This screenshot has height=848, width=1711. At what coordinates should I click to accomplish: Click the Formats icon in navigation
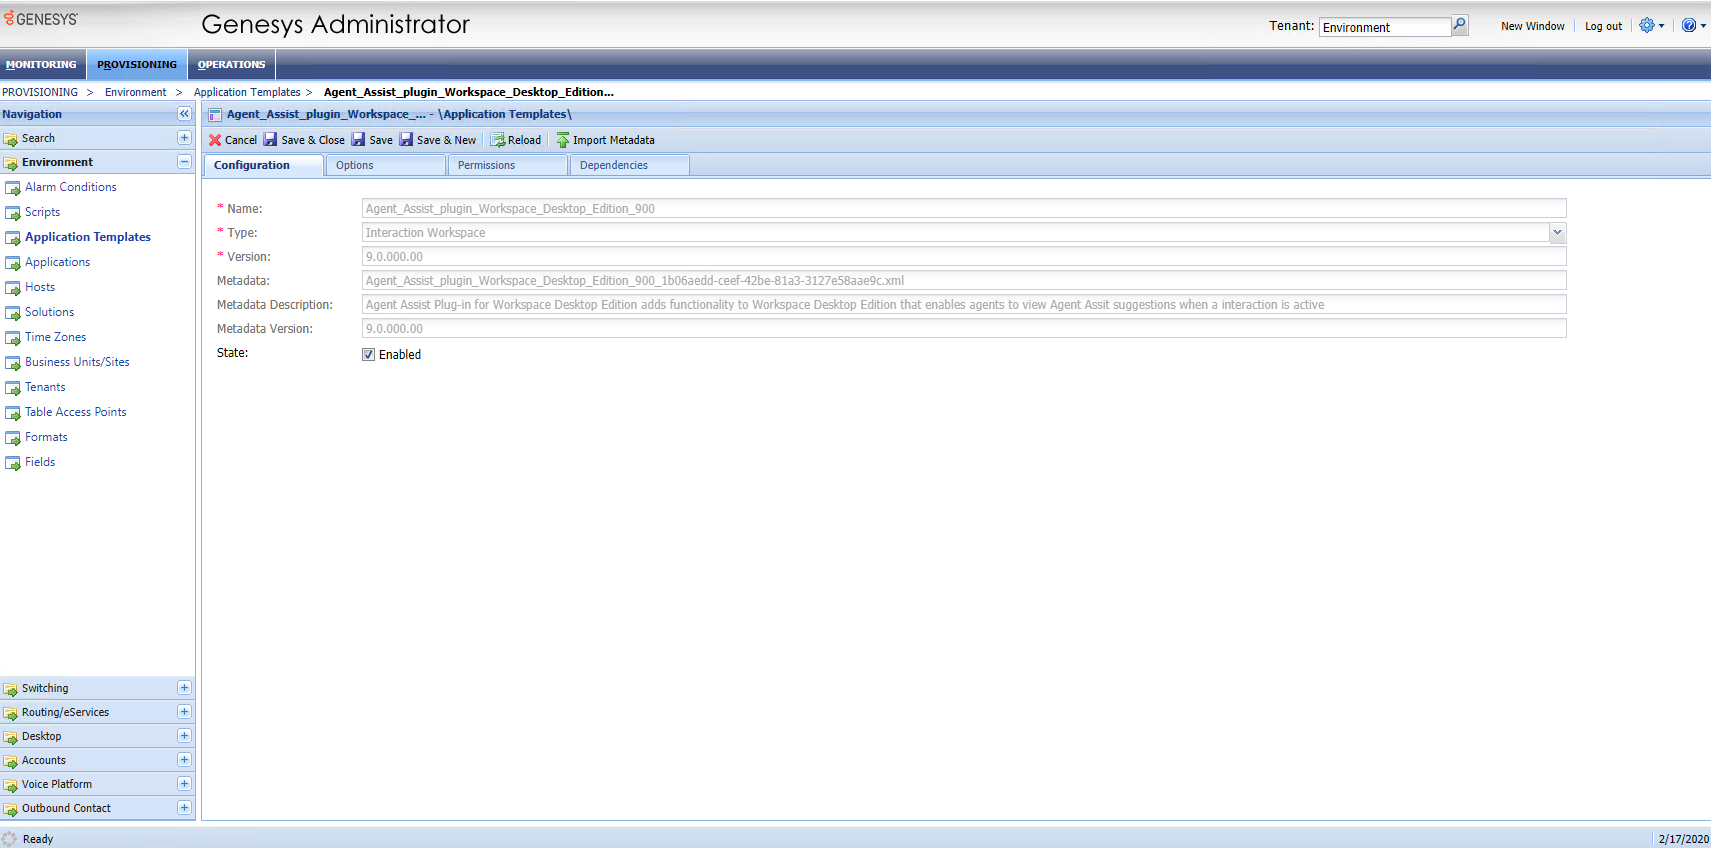[x=13, y=438]
